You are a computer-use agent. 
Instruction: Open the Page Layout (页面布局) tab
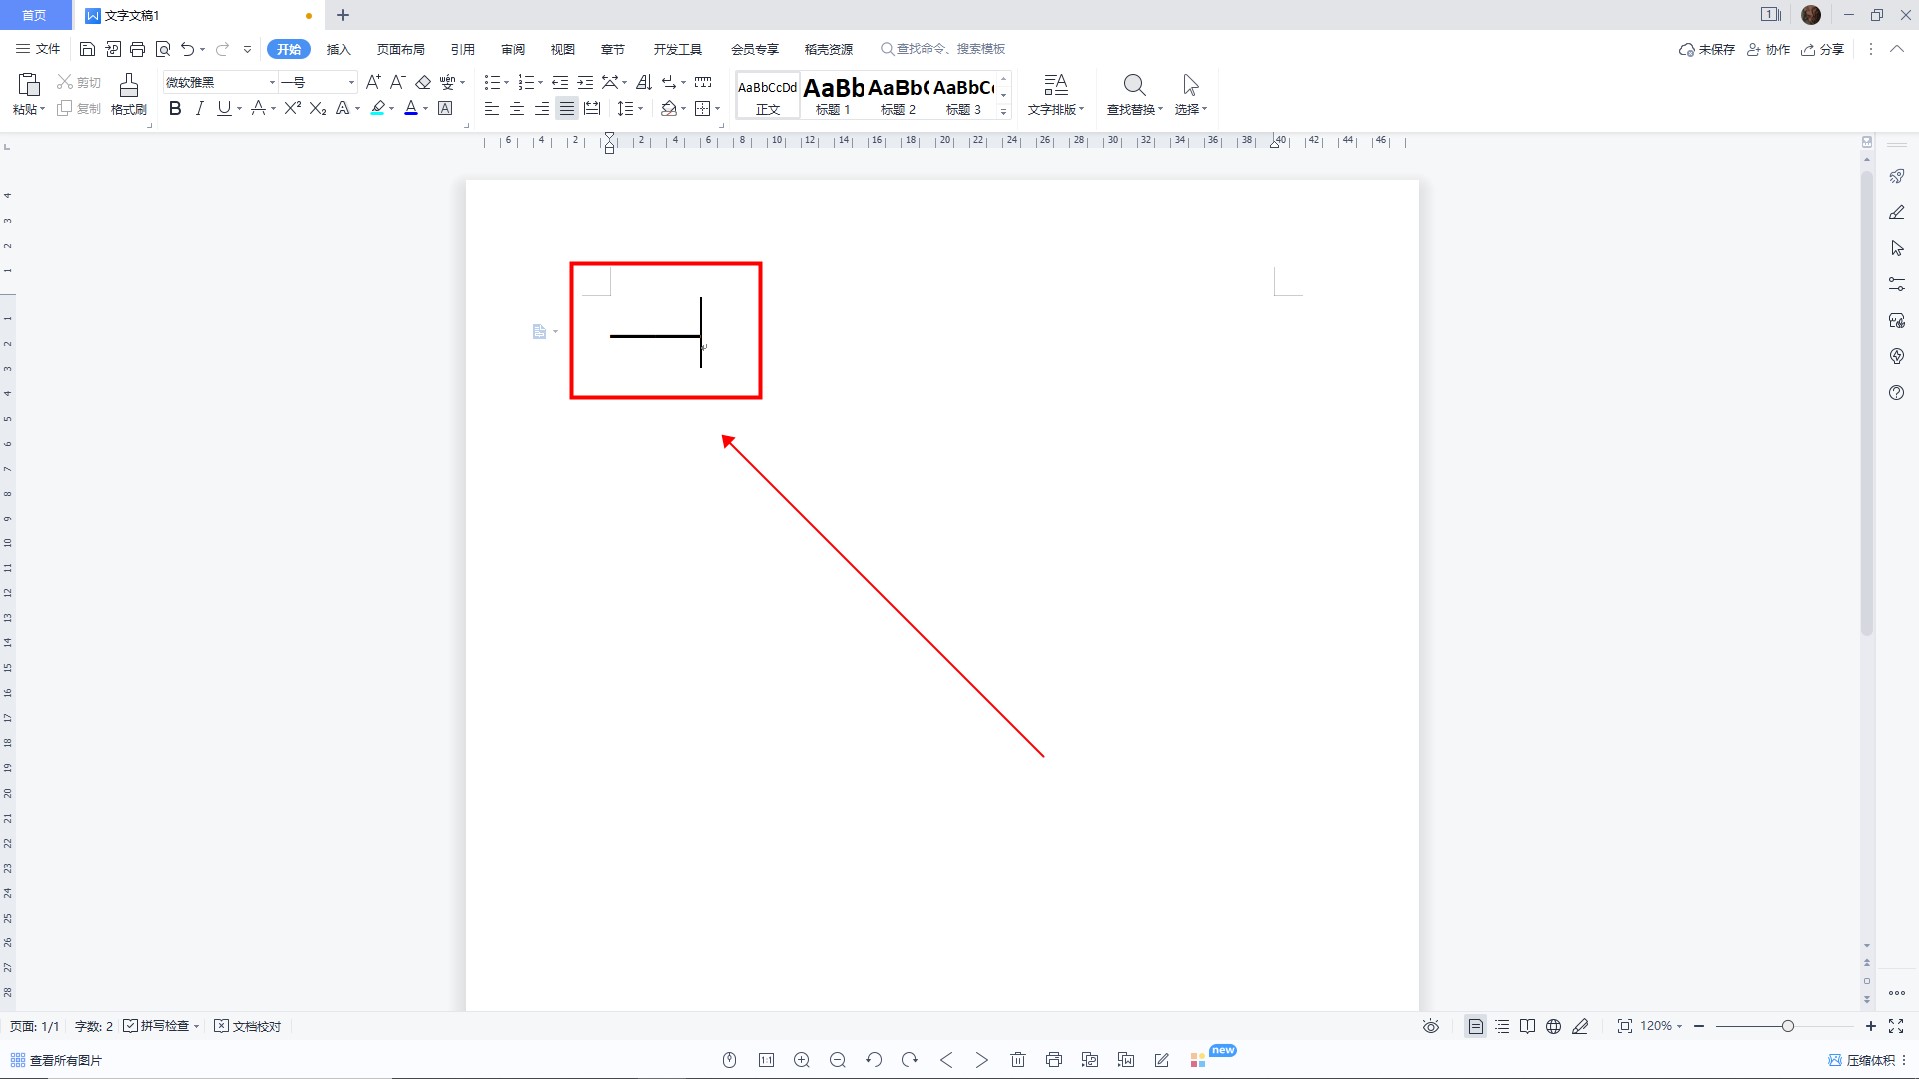point(400,49)
